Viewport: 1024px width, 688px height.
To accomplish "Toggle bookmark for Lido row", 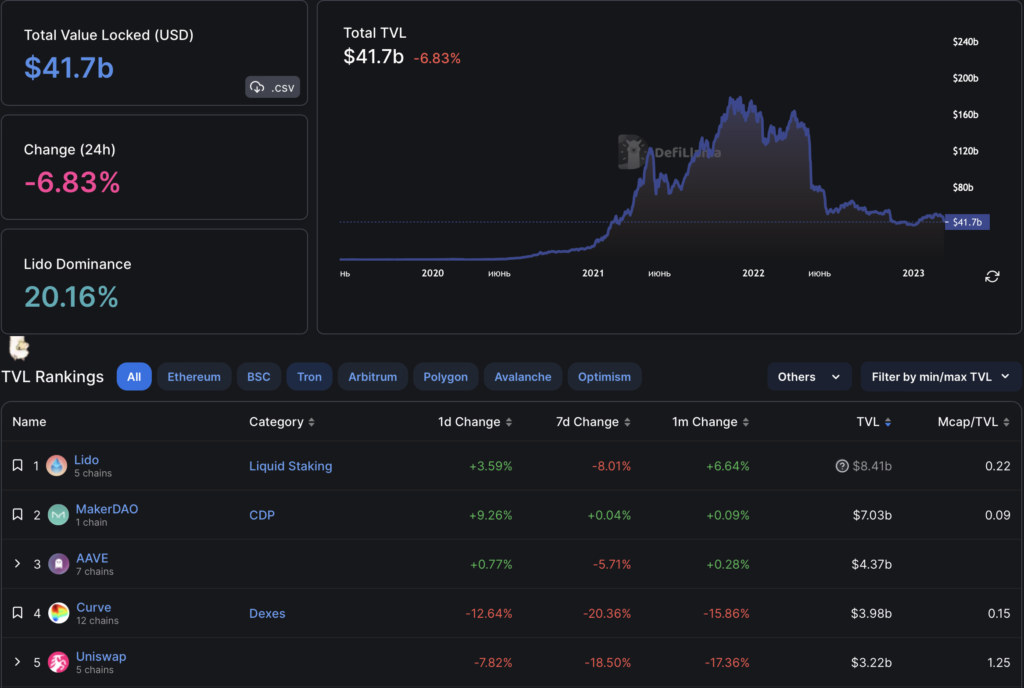I will (17, 466).
